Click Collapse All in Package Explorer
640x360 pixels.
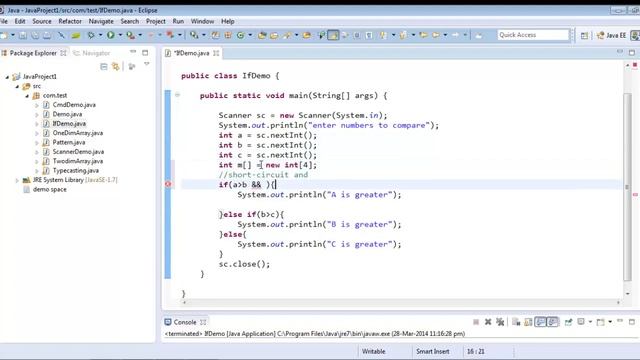[x=104, y=66]
